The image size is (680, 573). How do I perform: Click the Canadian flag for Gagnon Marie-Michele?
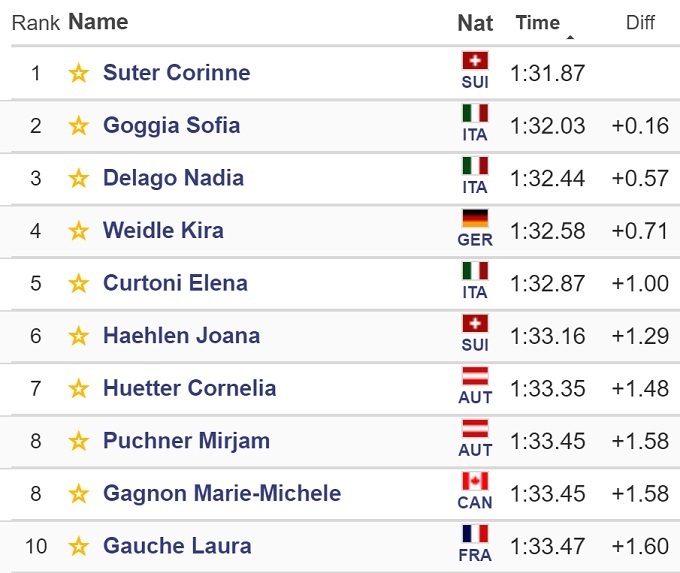[x=475, y=481]
